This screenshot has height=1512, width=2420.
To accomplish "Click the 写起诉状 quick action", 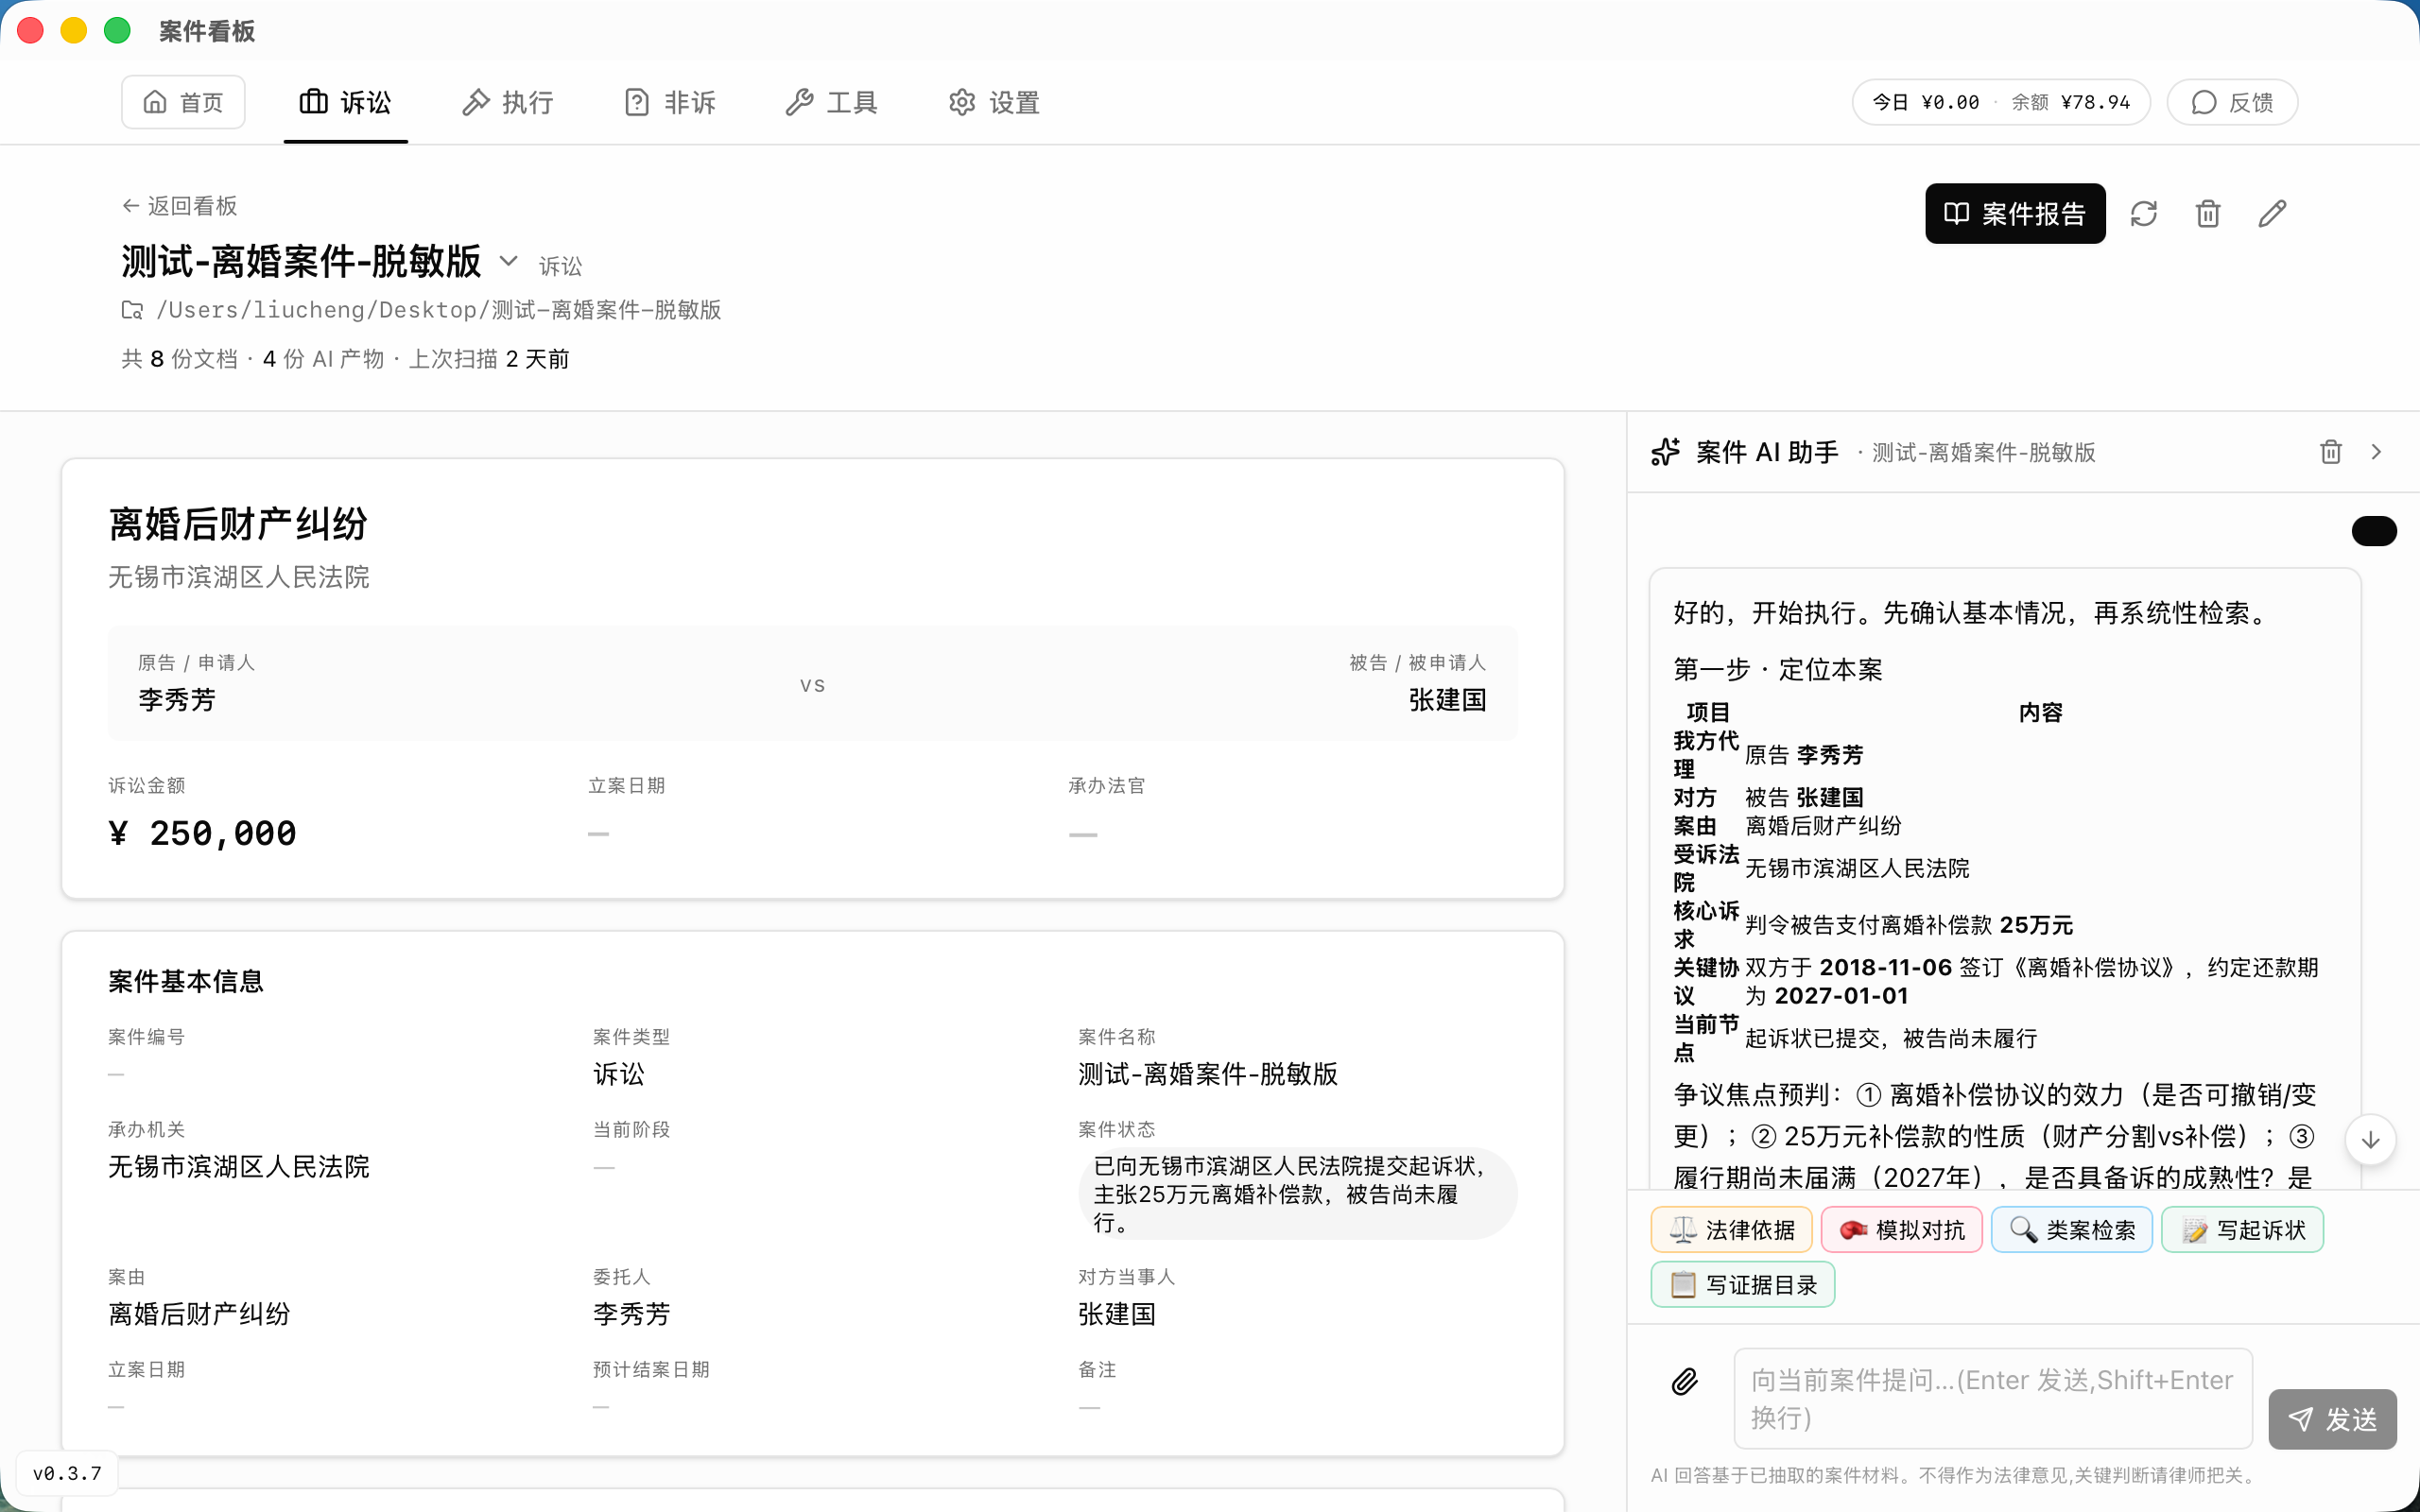I will tap(2242, 1229).
